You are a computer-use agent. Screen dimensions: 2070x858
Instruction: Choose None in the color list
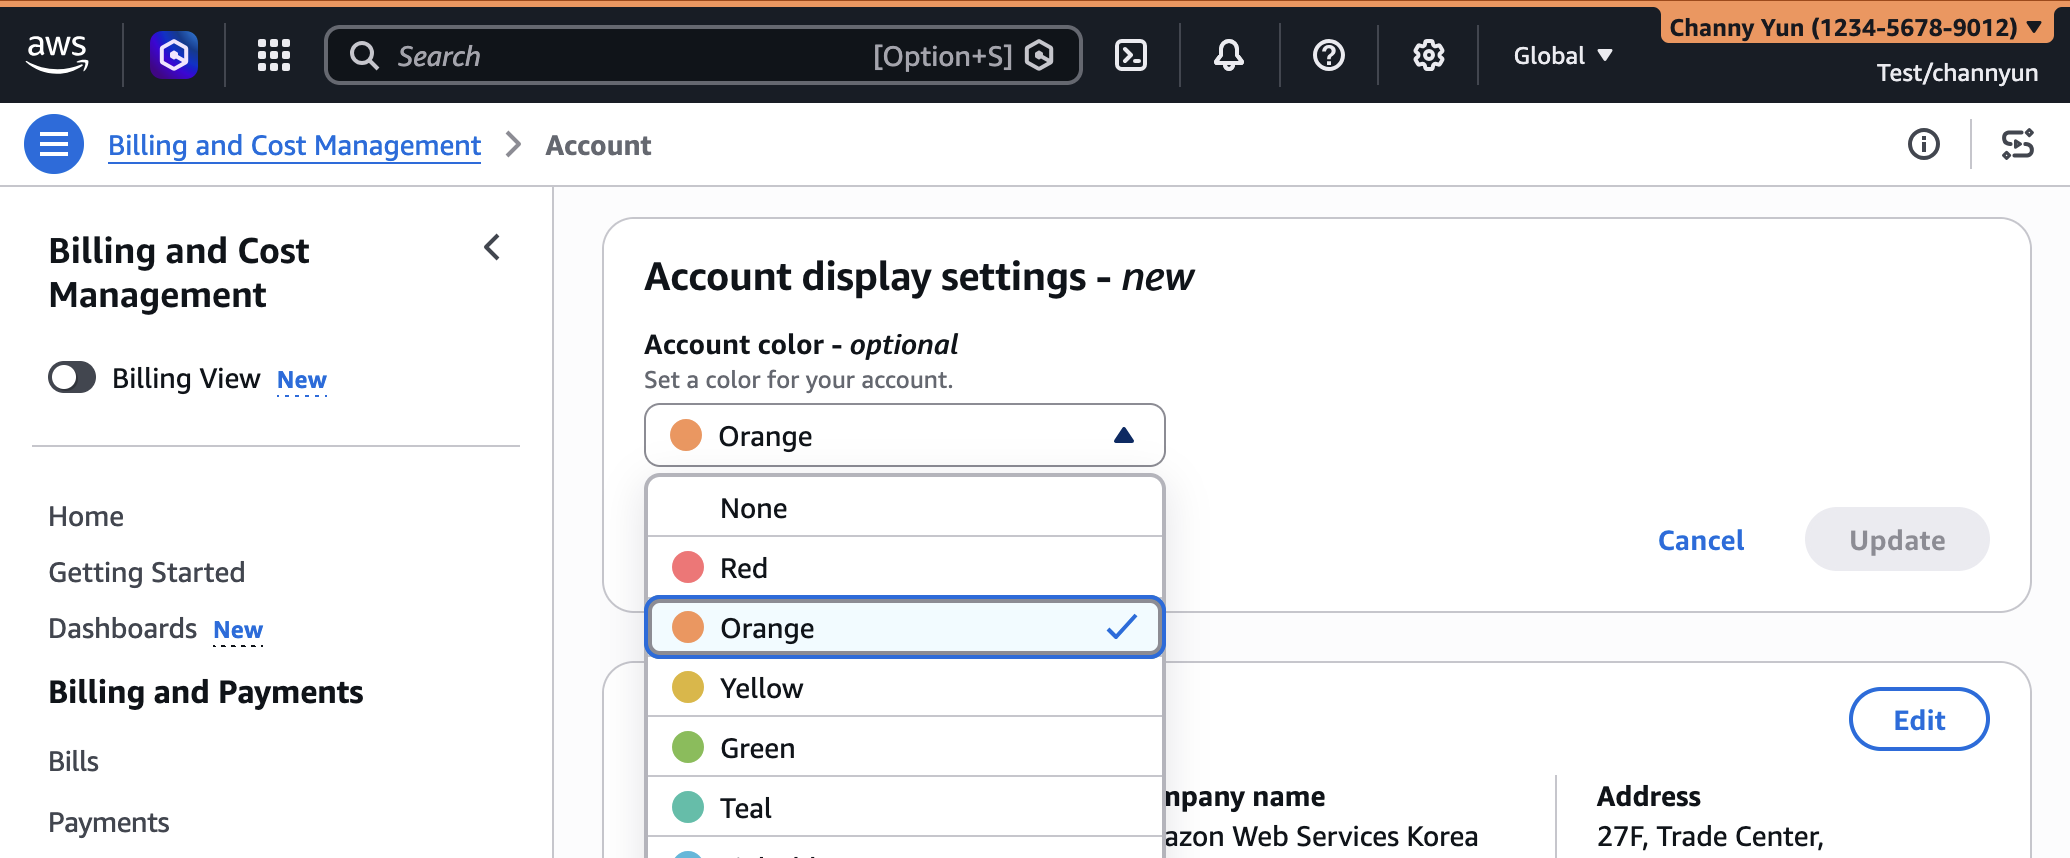[x=904, y=508]
